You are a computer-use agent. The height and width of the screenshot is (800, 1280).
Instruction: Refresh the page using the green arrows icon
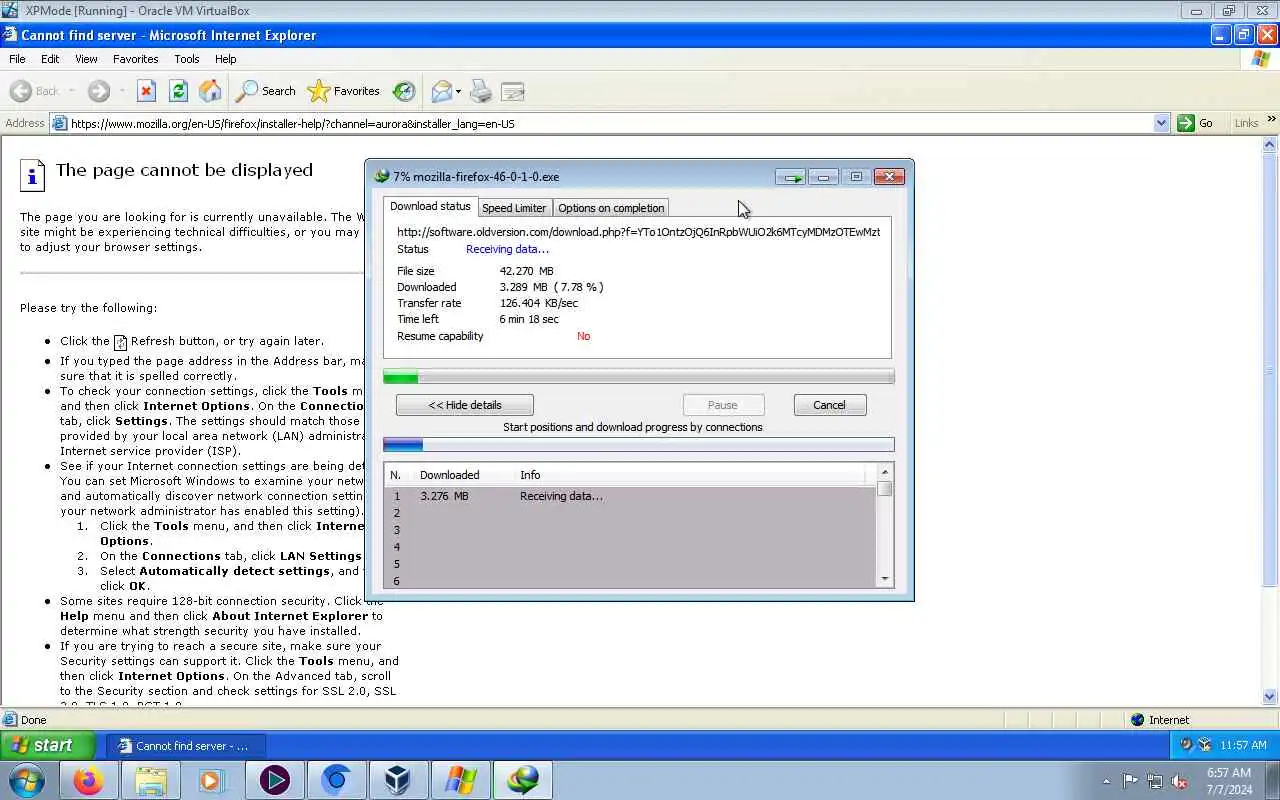[x=178, y=91]
